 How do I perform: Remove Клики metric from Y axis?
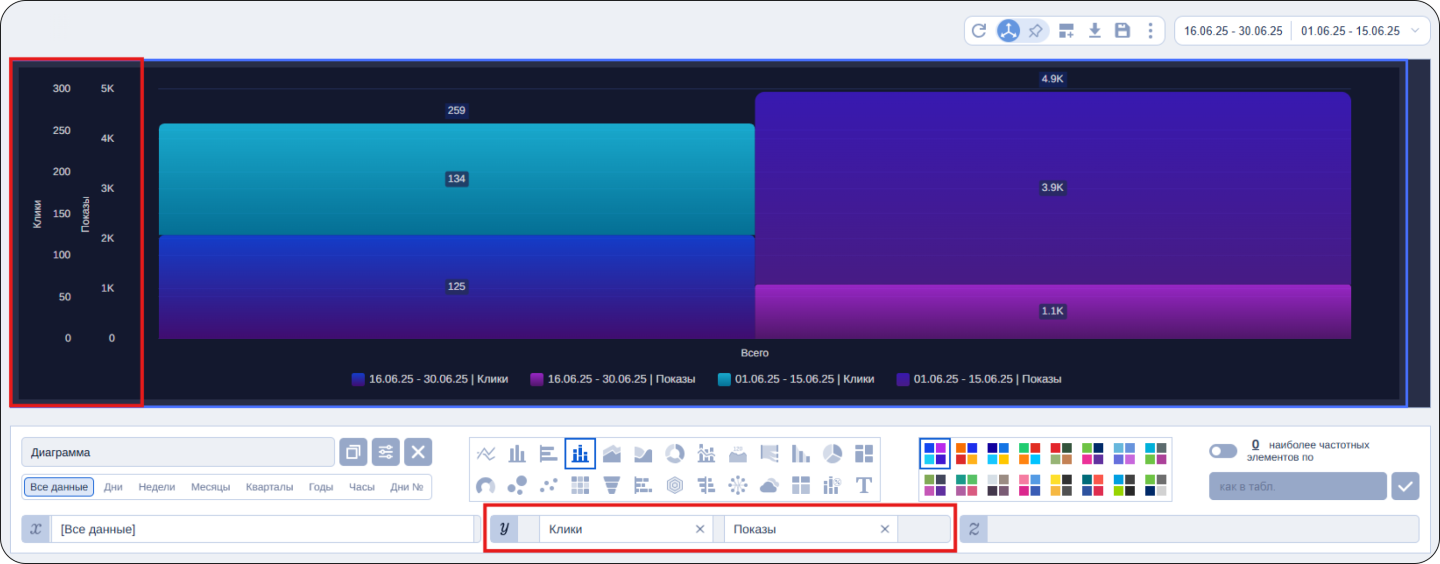pyautogui.click(x=700, y=529)
